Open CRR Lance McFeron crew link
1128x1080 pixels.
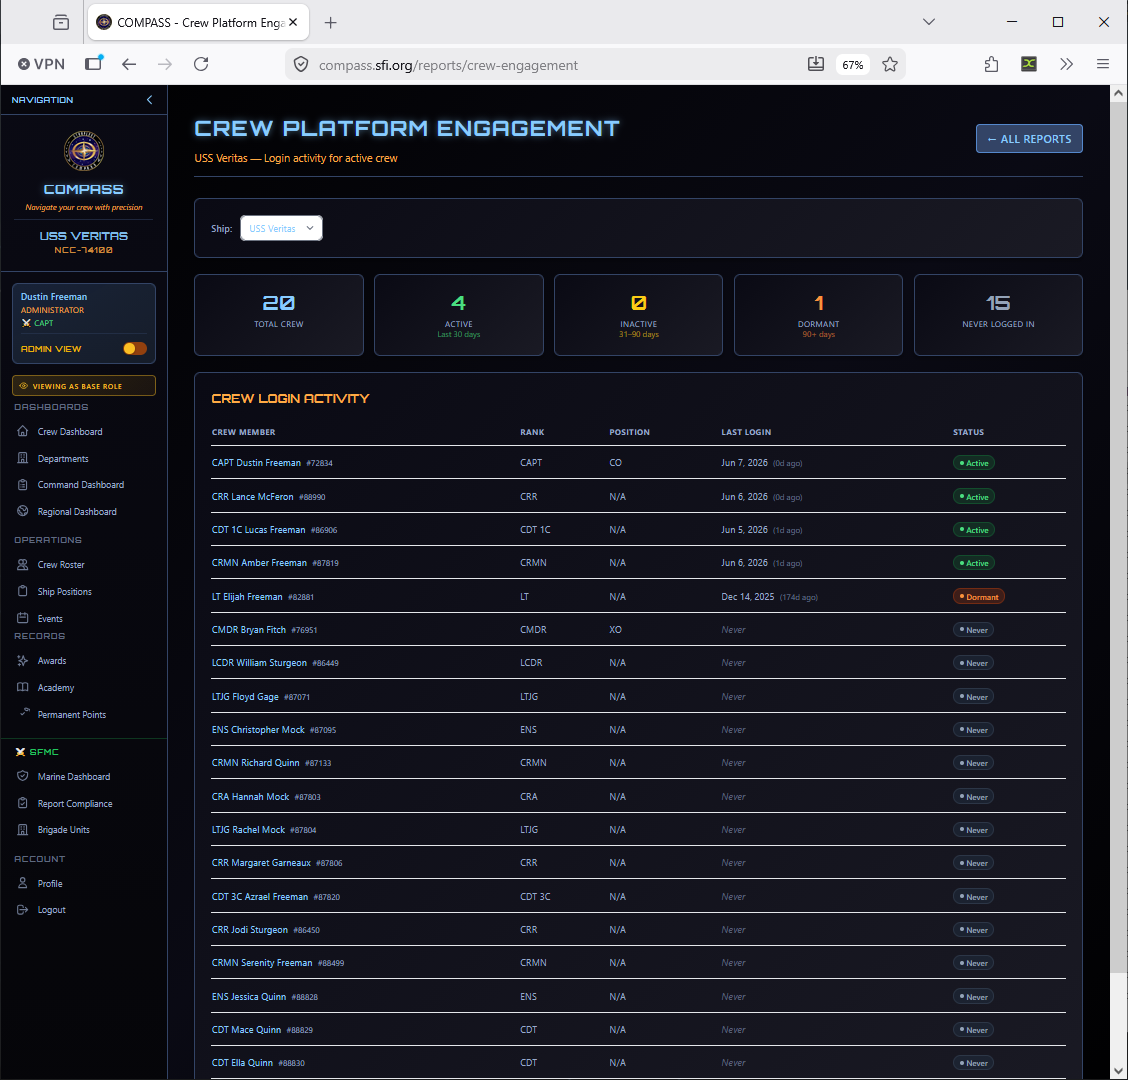(x=253, y=496)
